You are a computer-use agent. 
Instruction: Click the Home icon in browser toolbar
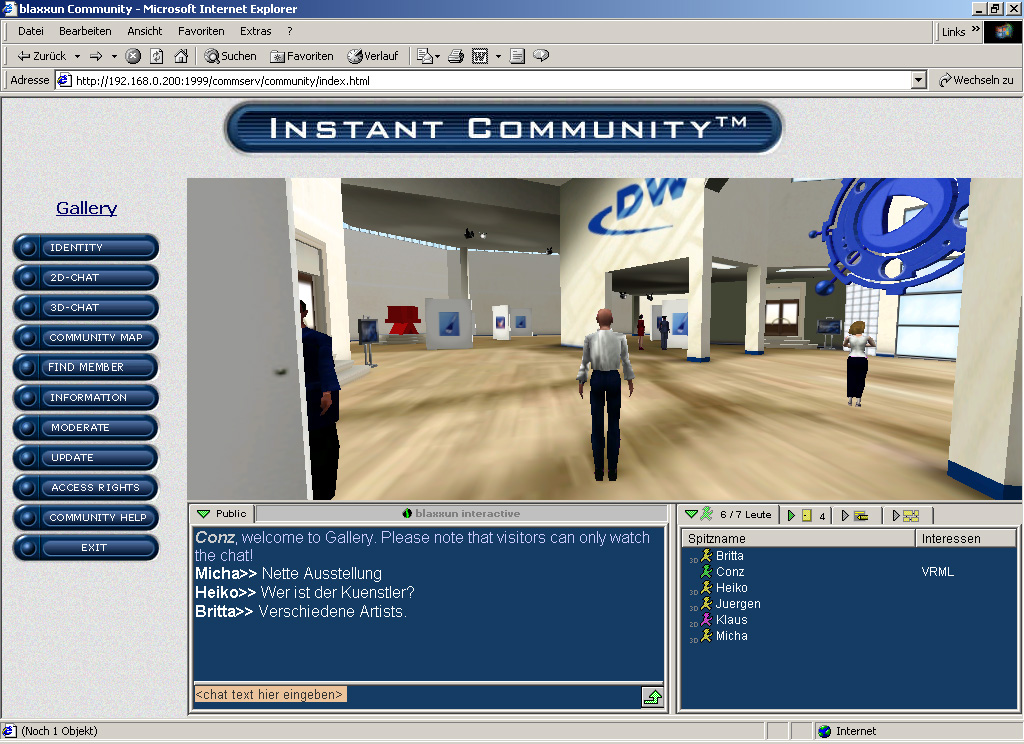(x=181, y=56)
